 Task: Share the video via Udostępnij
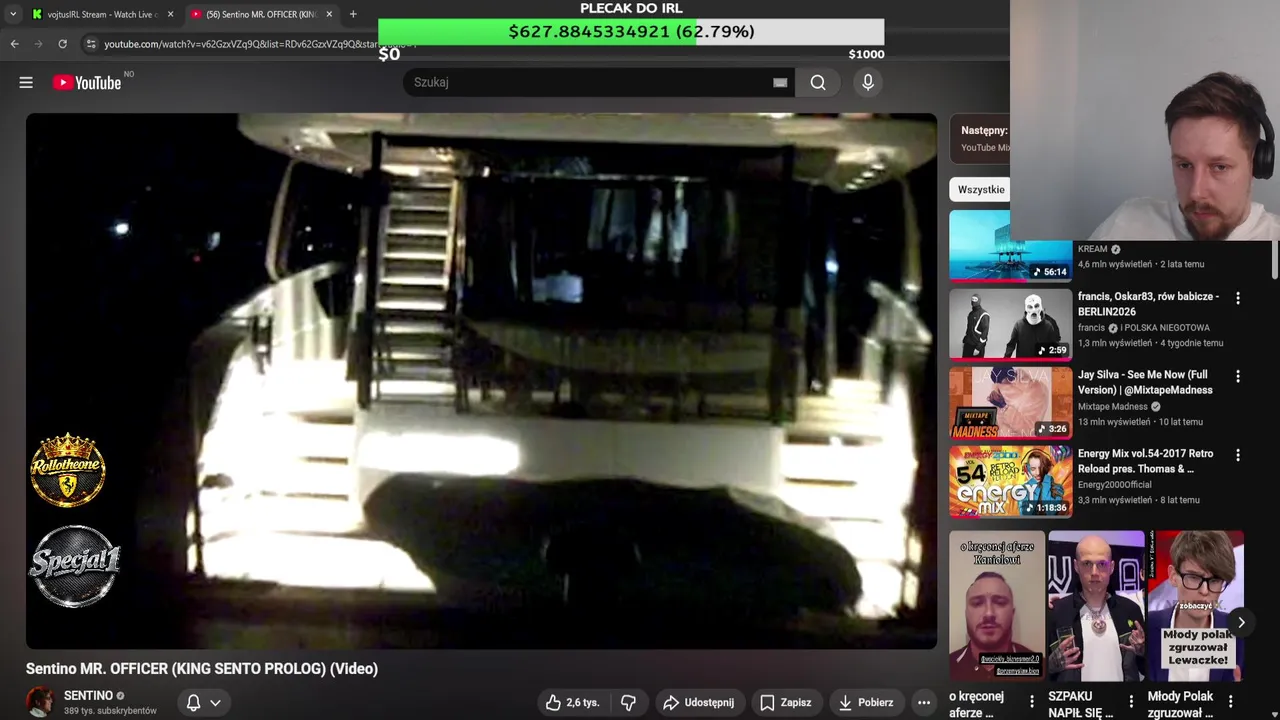point(698,702)
